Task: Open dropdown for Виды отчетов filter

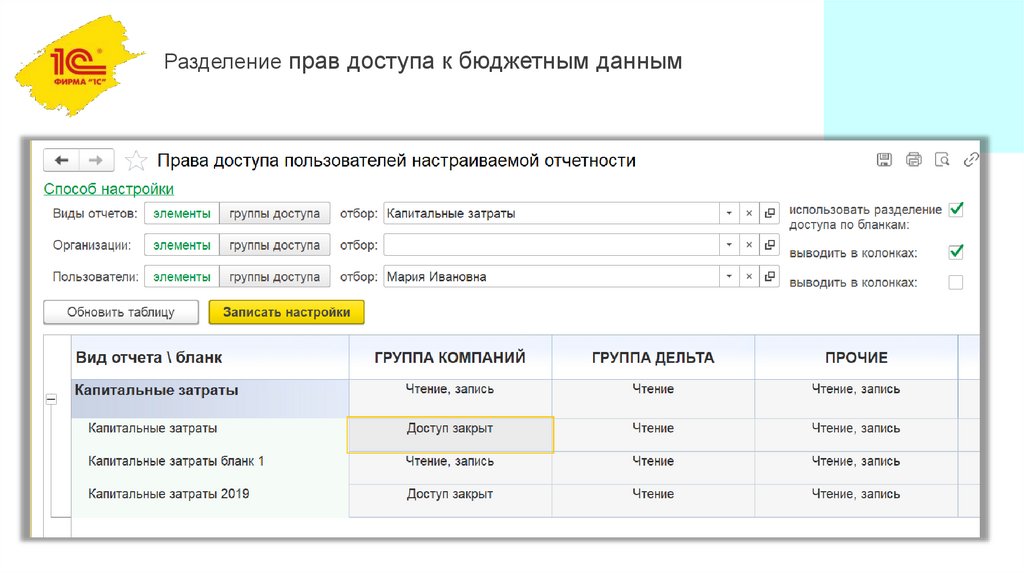Action: pos(728,213)
